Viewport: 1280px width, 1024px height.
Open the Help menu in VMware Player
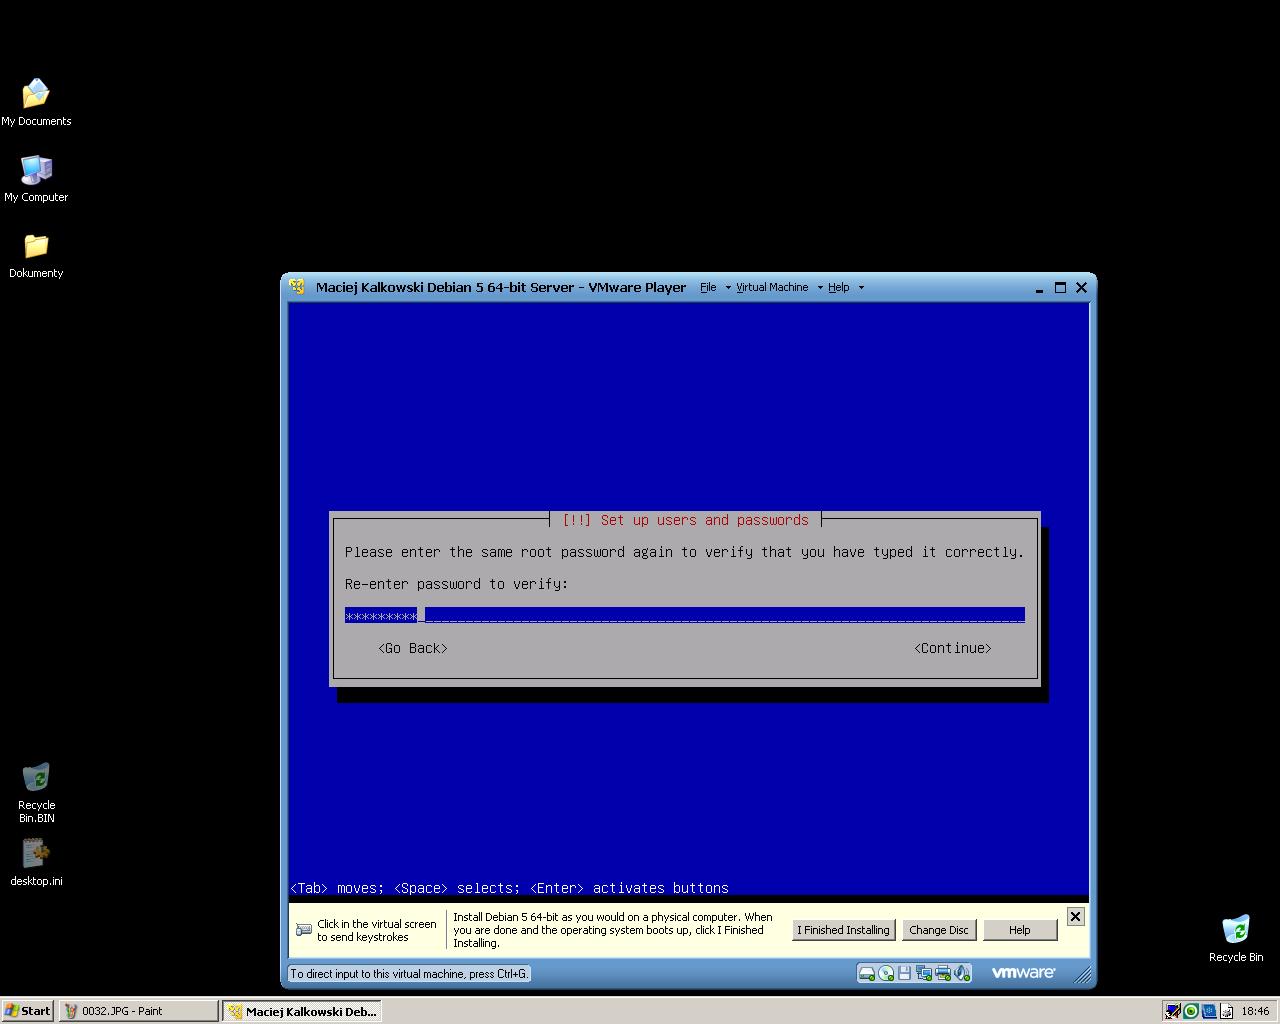pos(838,287)
